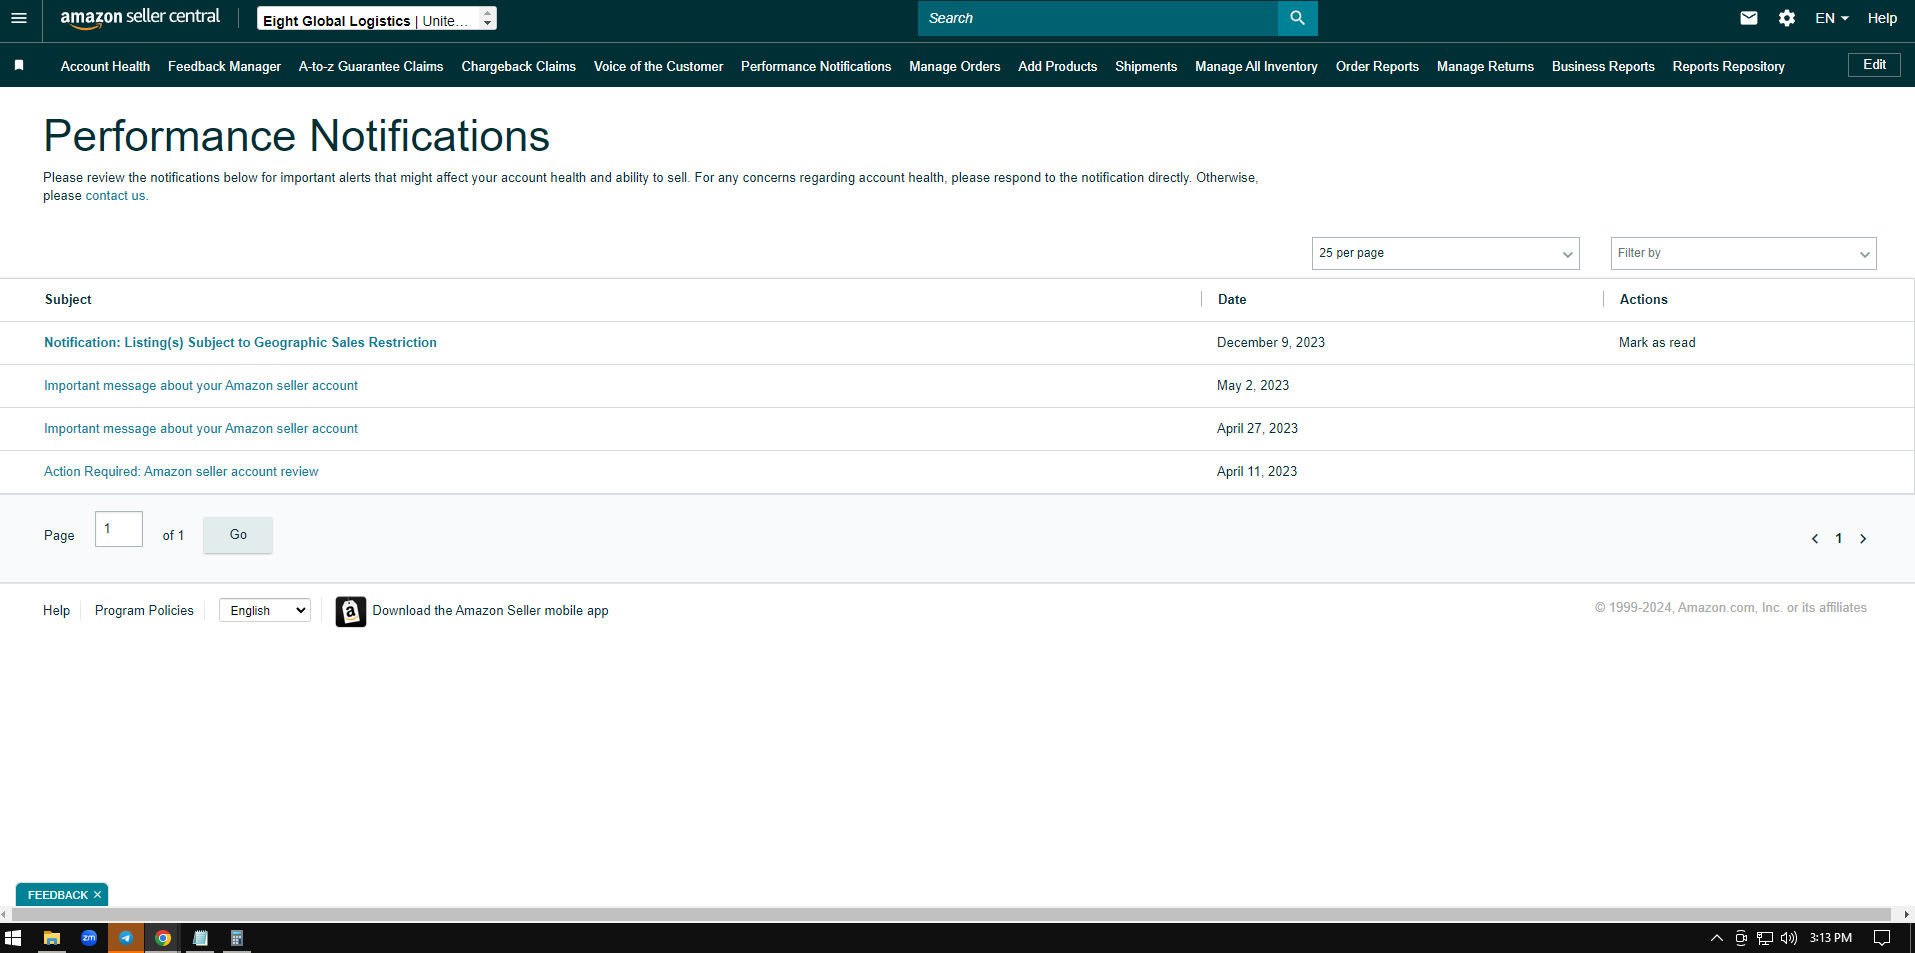1915x953 pixels.
Task: Open Program Policies link
Action: coord(144,610)
